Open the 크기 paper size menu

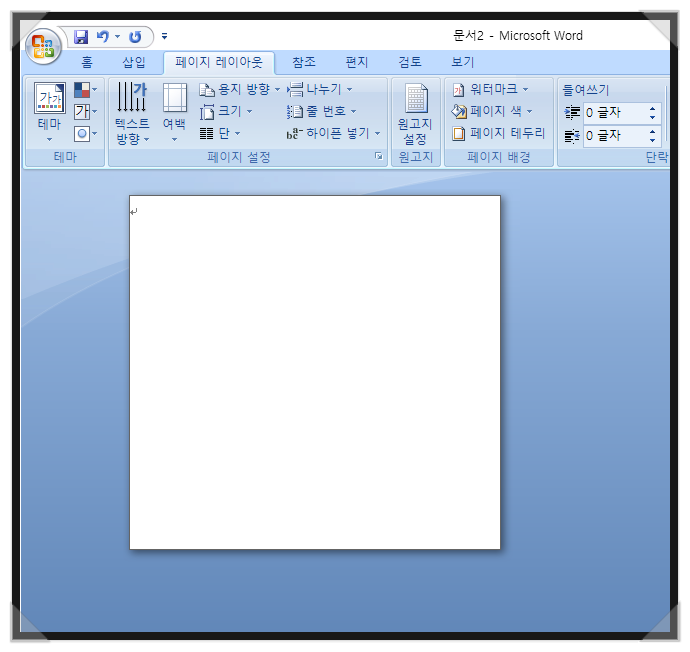click(226, 112)
